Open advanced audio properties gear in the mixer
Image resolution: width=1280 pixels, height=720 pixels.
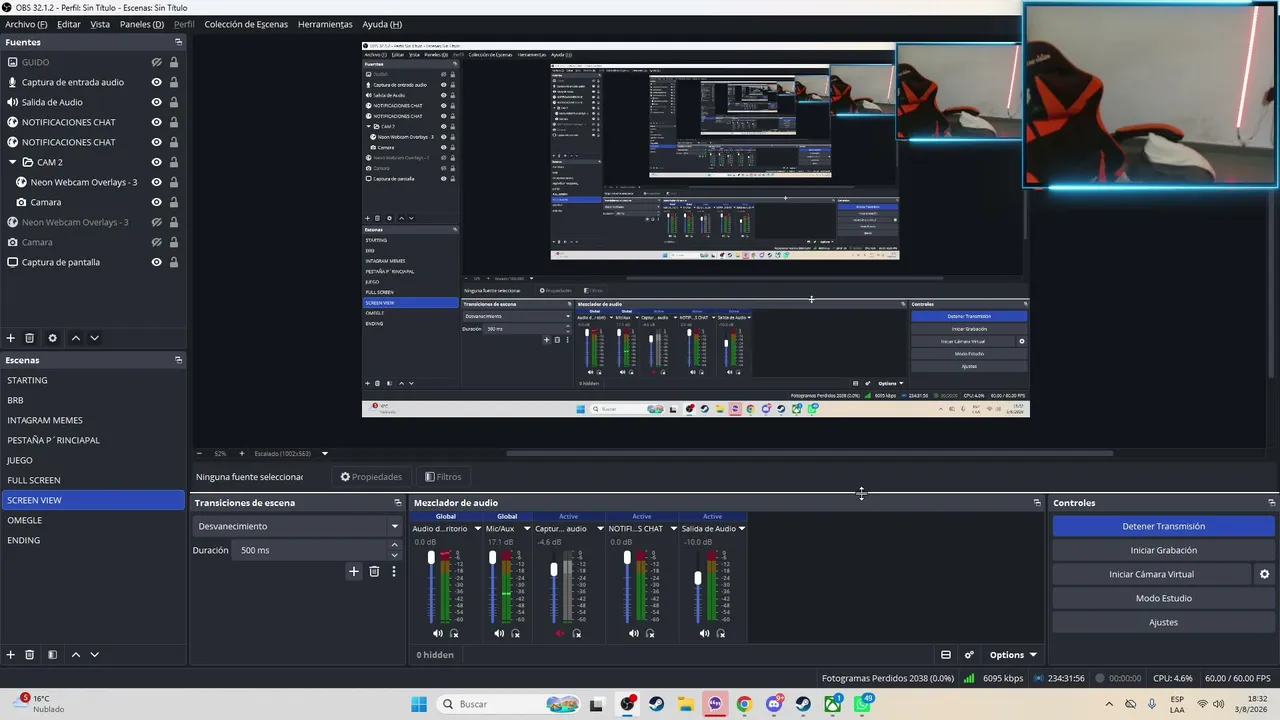click(969, 655)
